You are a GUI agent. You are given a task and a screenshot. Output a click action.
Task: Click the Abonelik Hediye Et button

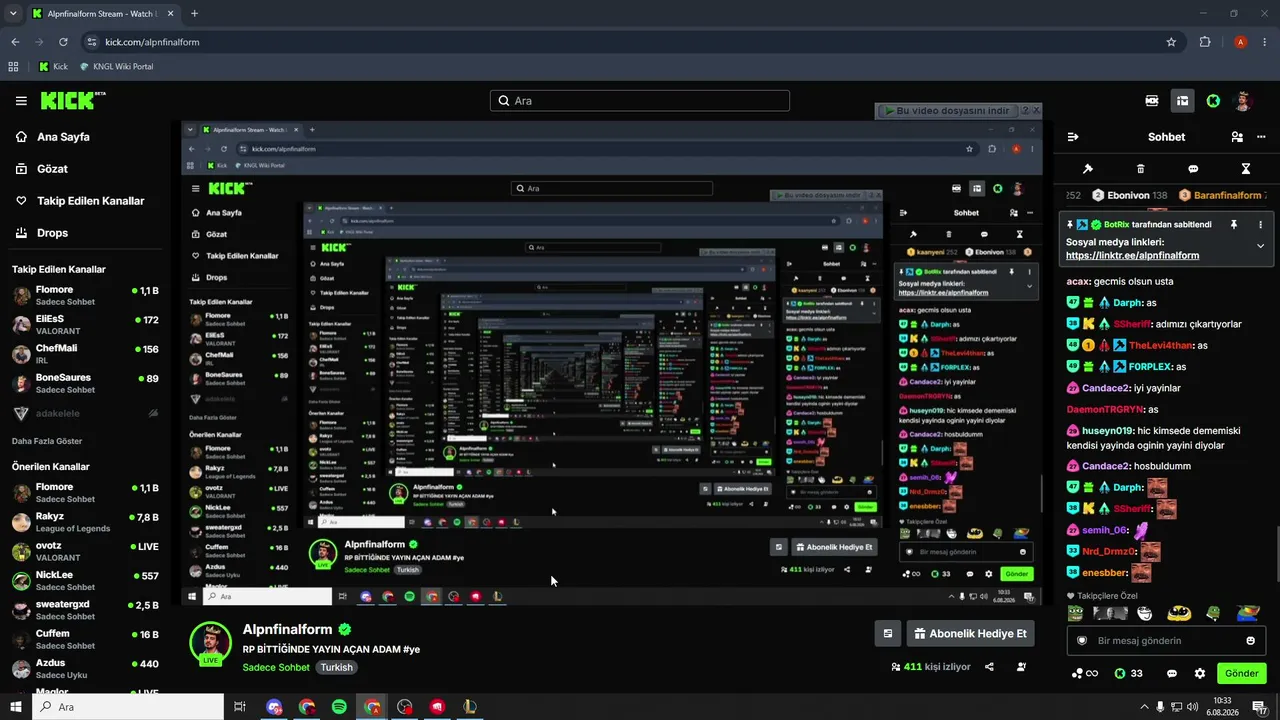point(970,634)
